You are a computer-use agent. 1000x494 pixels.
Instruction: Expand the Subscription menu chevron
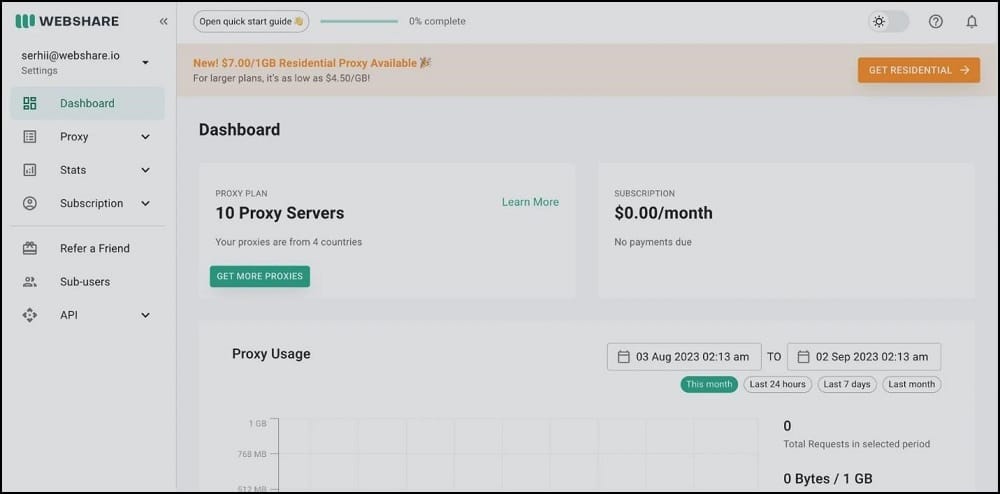click(x=145, y=203)
